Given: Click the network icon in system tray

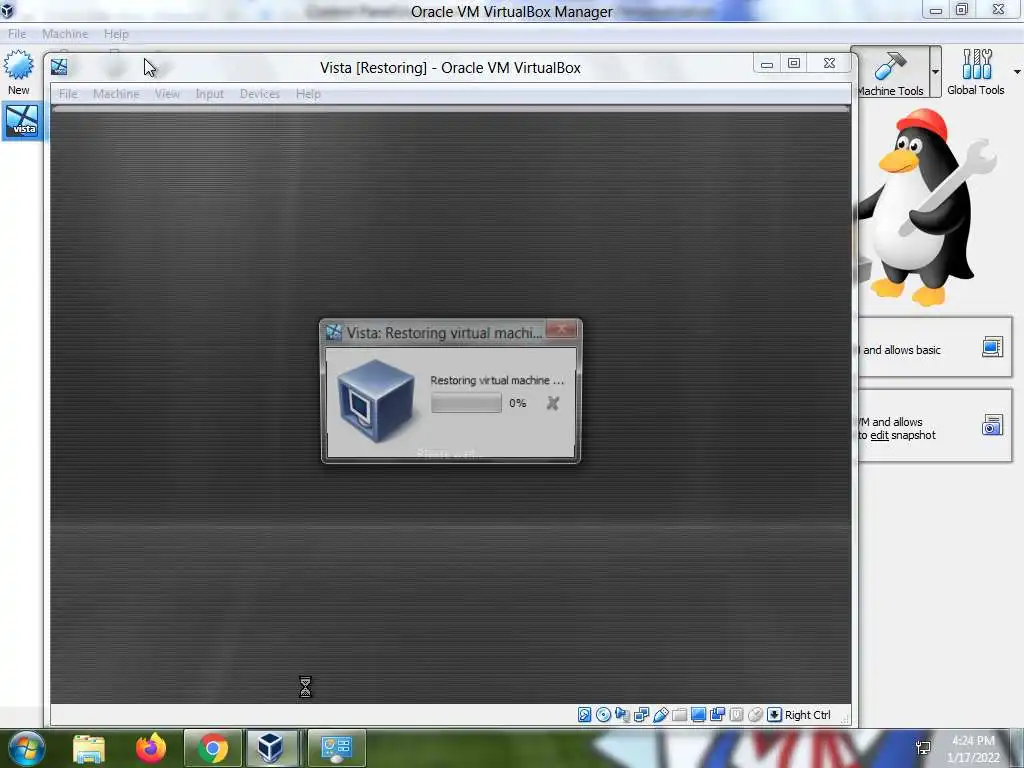Looking at the screenshot, I should 923,748.
